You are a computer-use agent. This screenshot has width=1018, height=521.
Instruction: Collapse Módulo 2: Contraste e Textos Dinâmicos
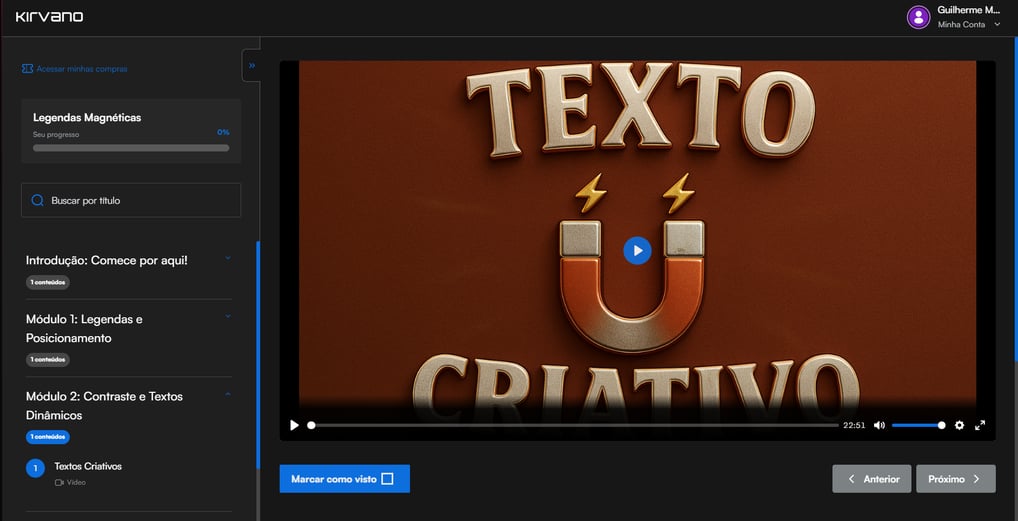[x=228, y=395]
